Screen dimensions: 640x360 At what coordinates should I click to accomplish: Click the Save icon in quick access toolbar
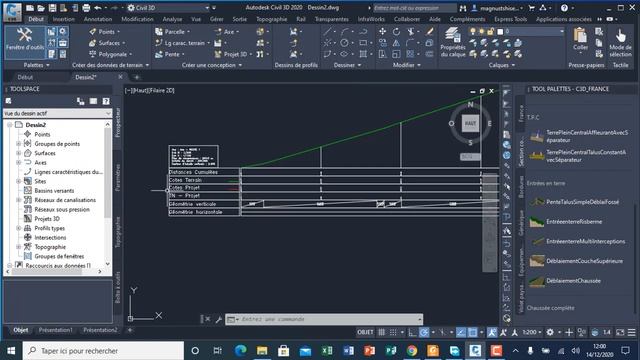52,8
